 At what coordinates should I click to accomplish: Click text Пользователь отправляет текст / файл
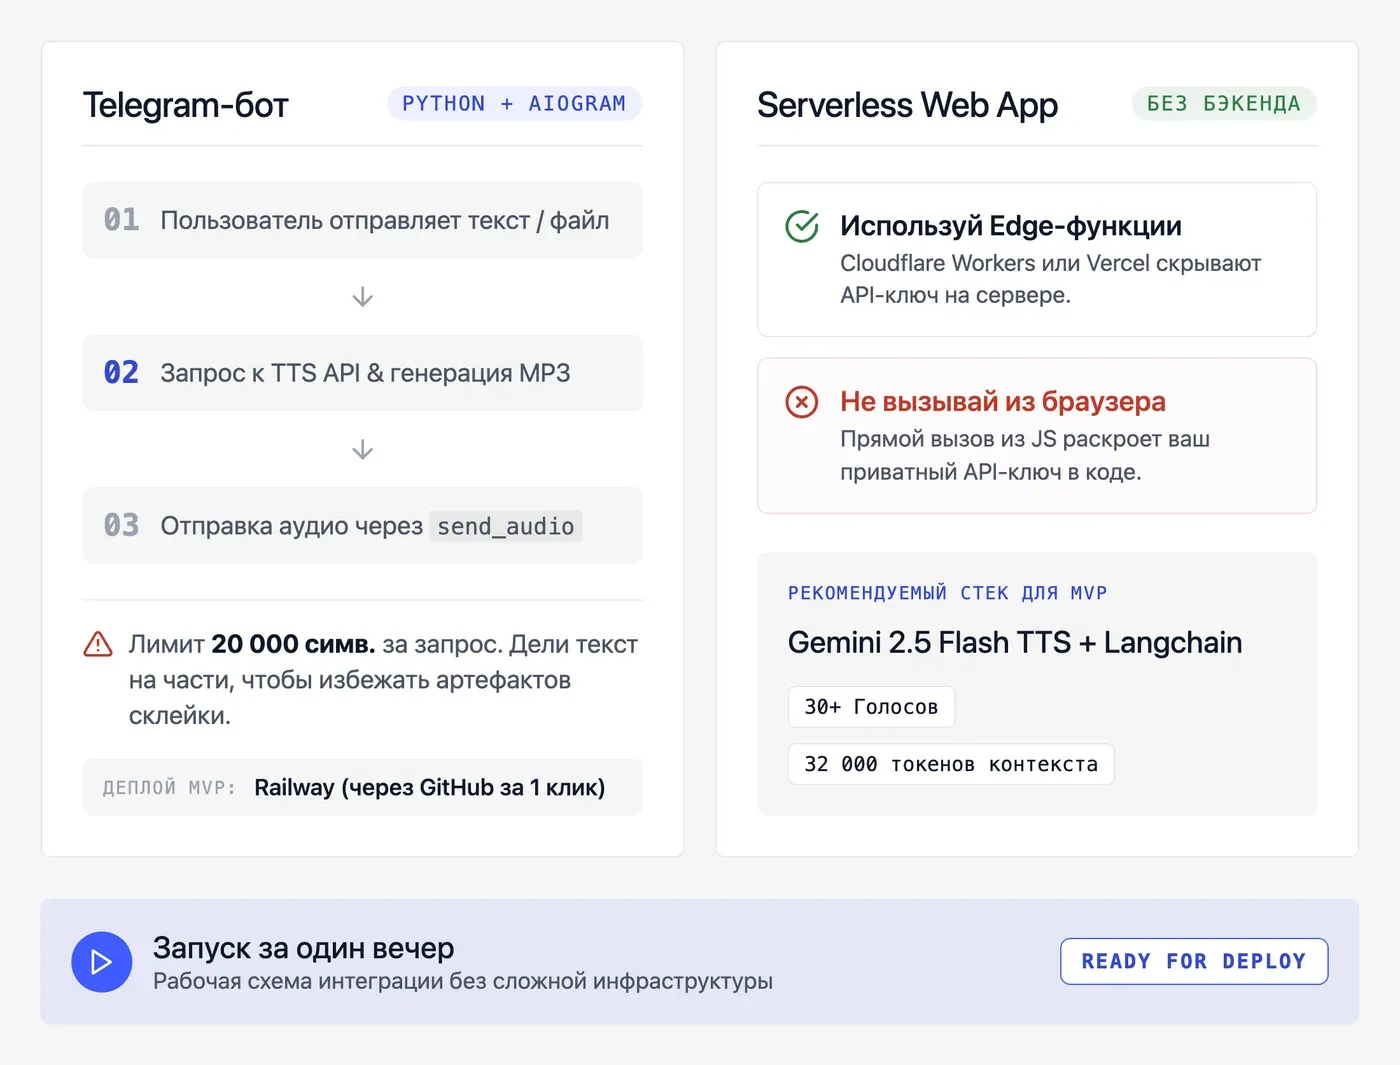coord(385,220)
